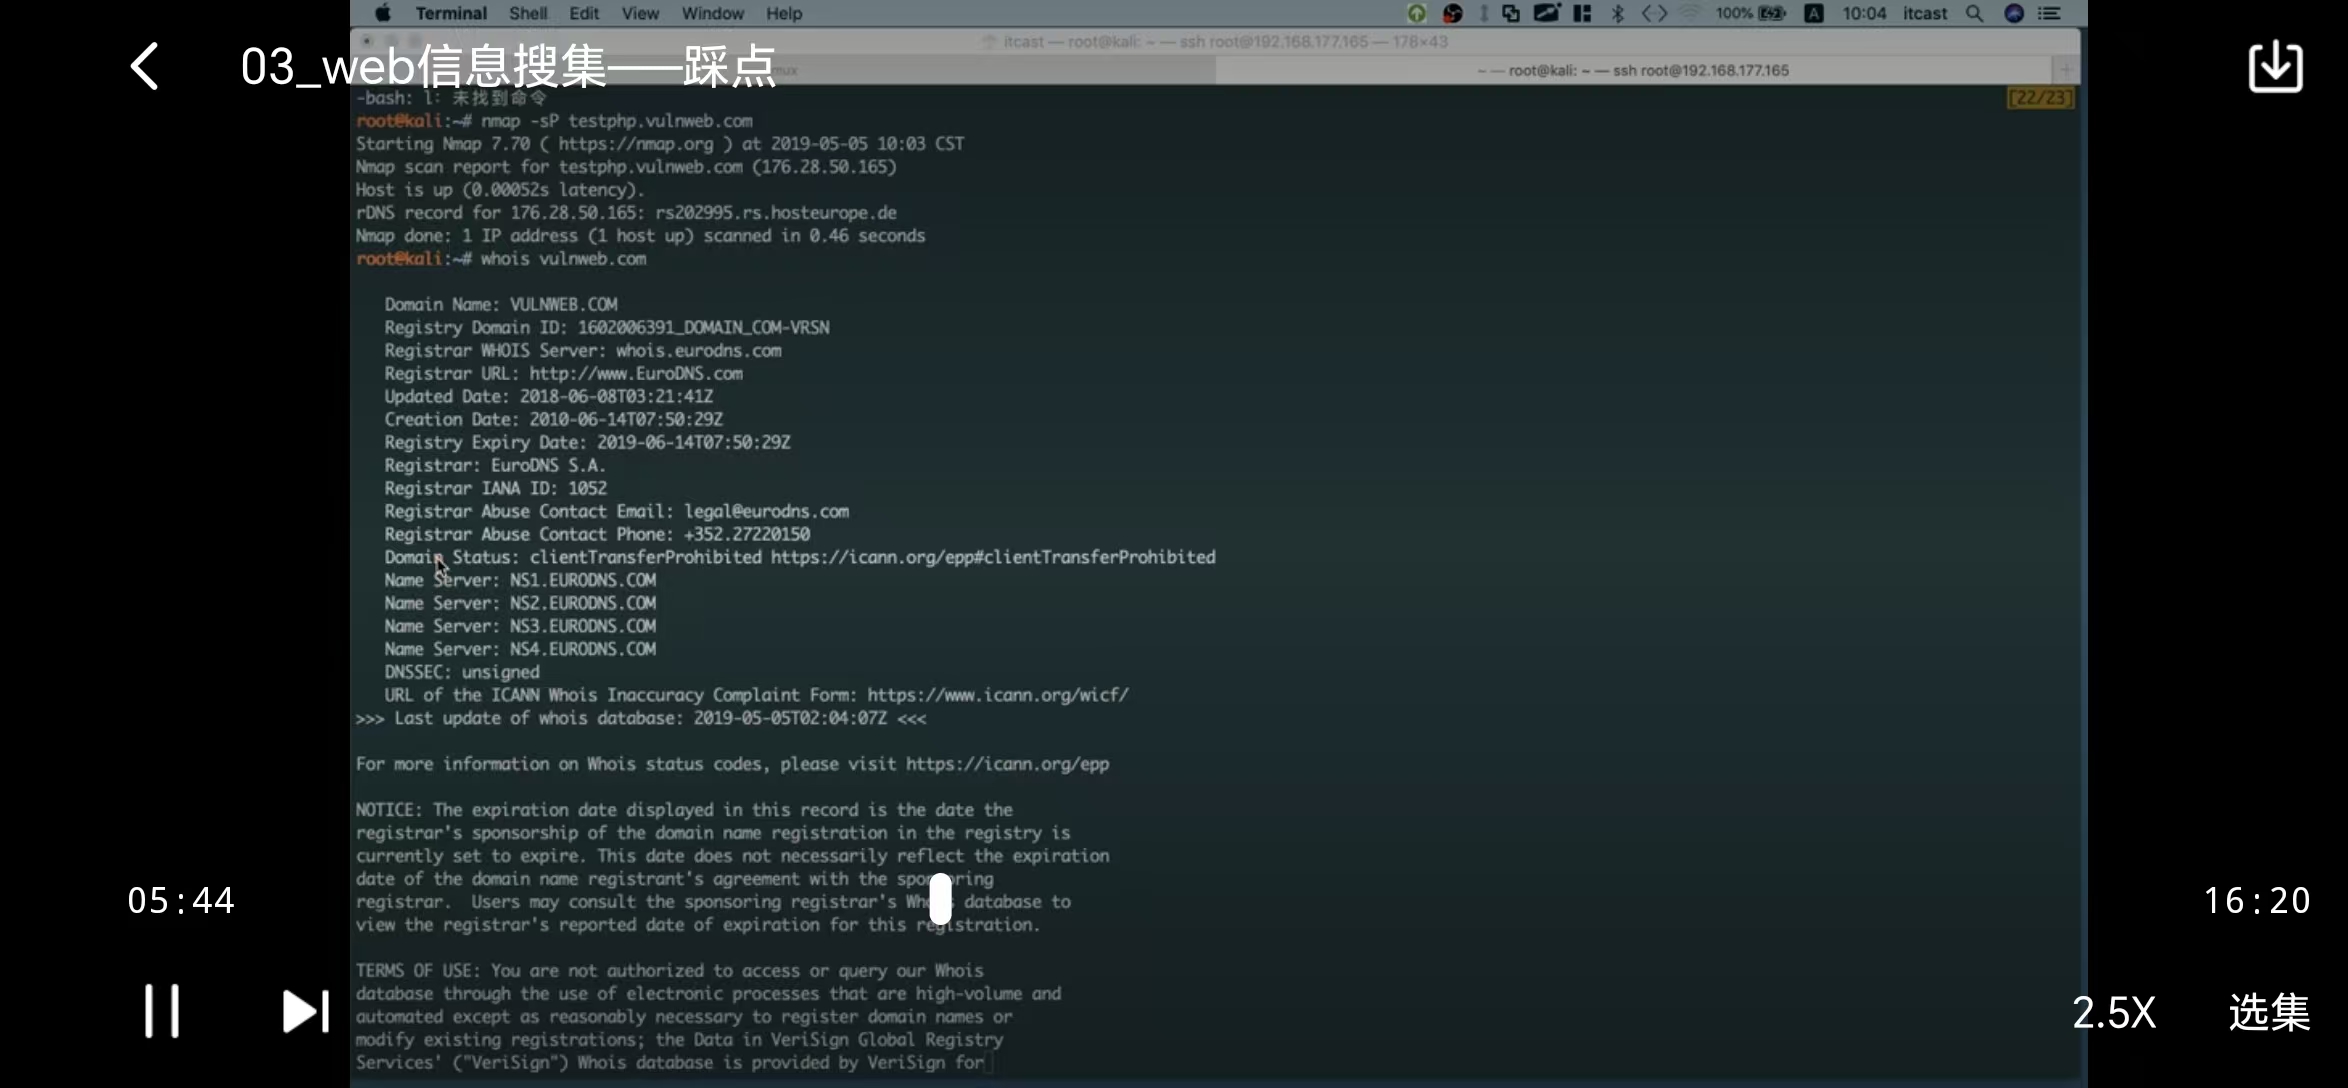
Task: Open the Terminal app menu
Action: pos(451,13)
